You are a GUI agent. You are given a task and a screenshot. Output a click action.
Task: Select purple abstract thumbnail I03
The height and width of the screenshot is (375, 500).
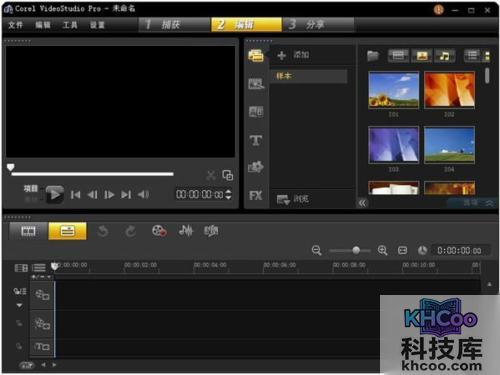[394, 145]
